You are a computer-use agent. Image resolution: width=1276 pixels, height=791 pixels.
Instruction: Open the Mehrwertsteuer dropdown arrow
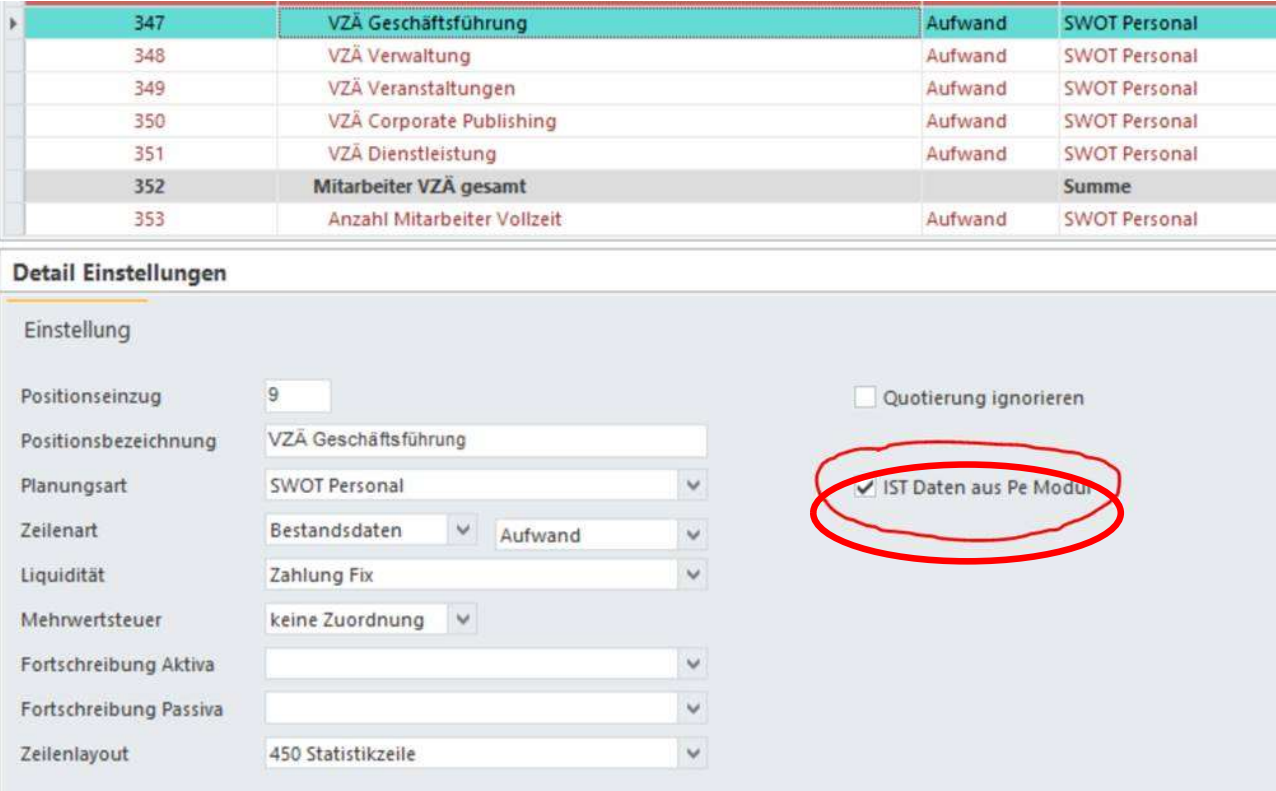click(x=462, y=620)
